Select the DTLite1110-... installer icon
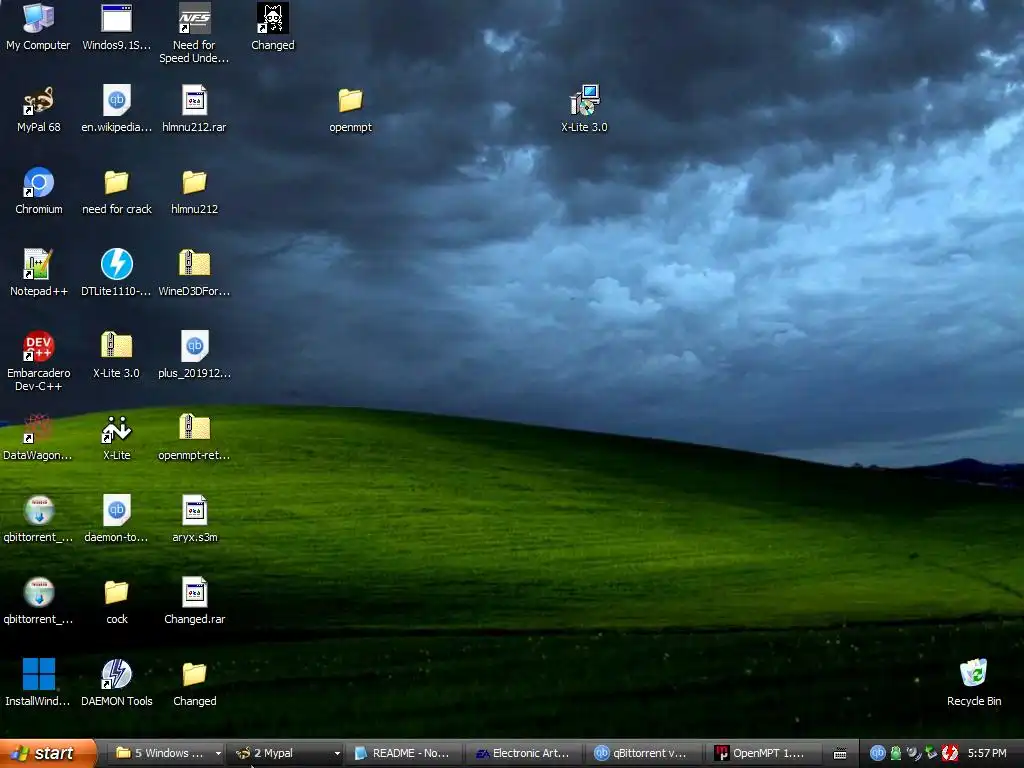The image size is (1024, 768). (116, 273)
